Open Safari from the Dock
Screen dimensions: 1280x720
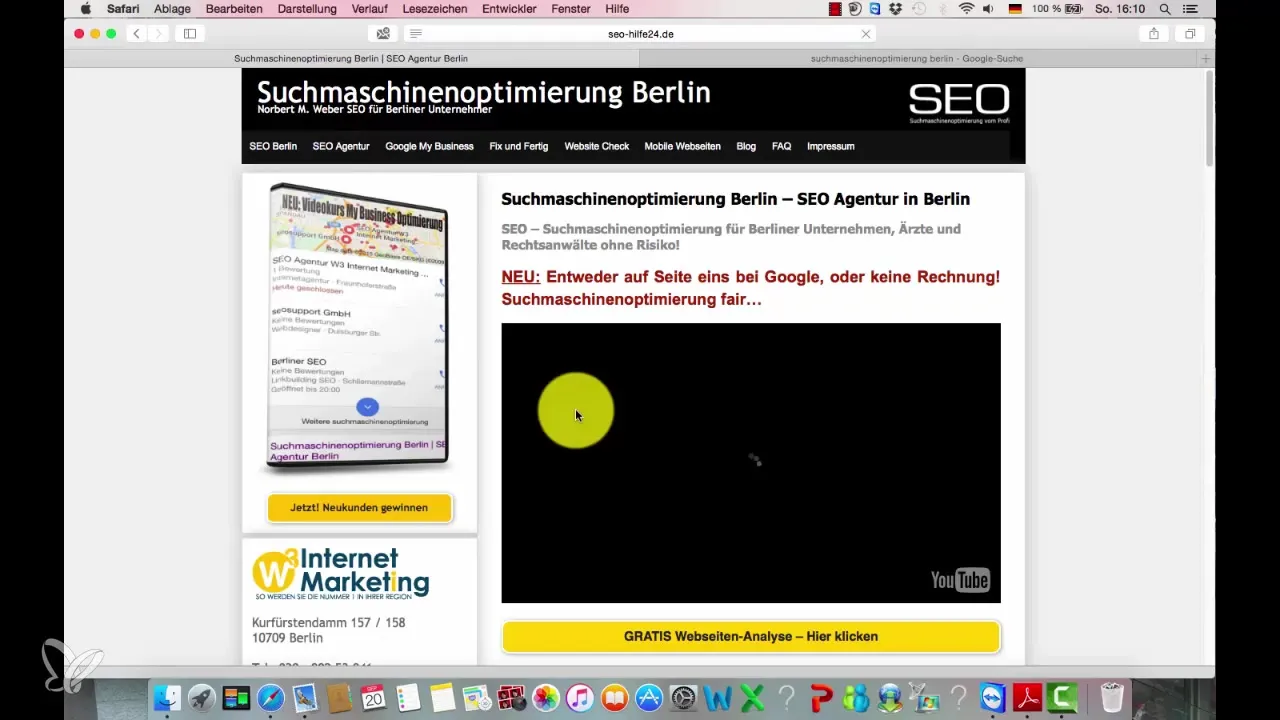pyautogui.click(x=271, y=697)
